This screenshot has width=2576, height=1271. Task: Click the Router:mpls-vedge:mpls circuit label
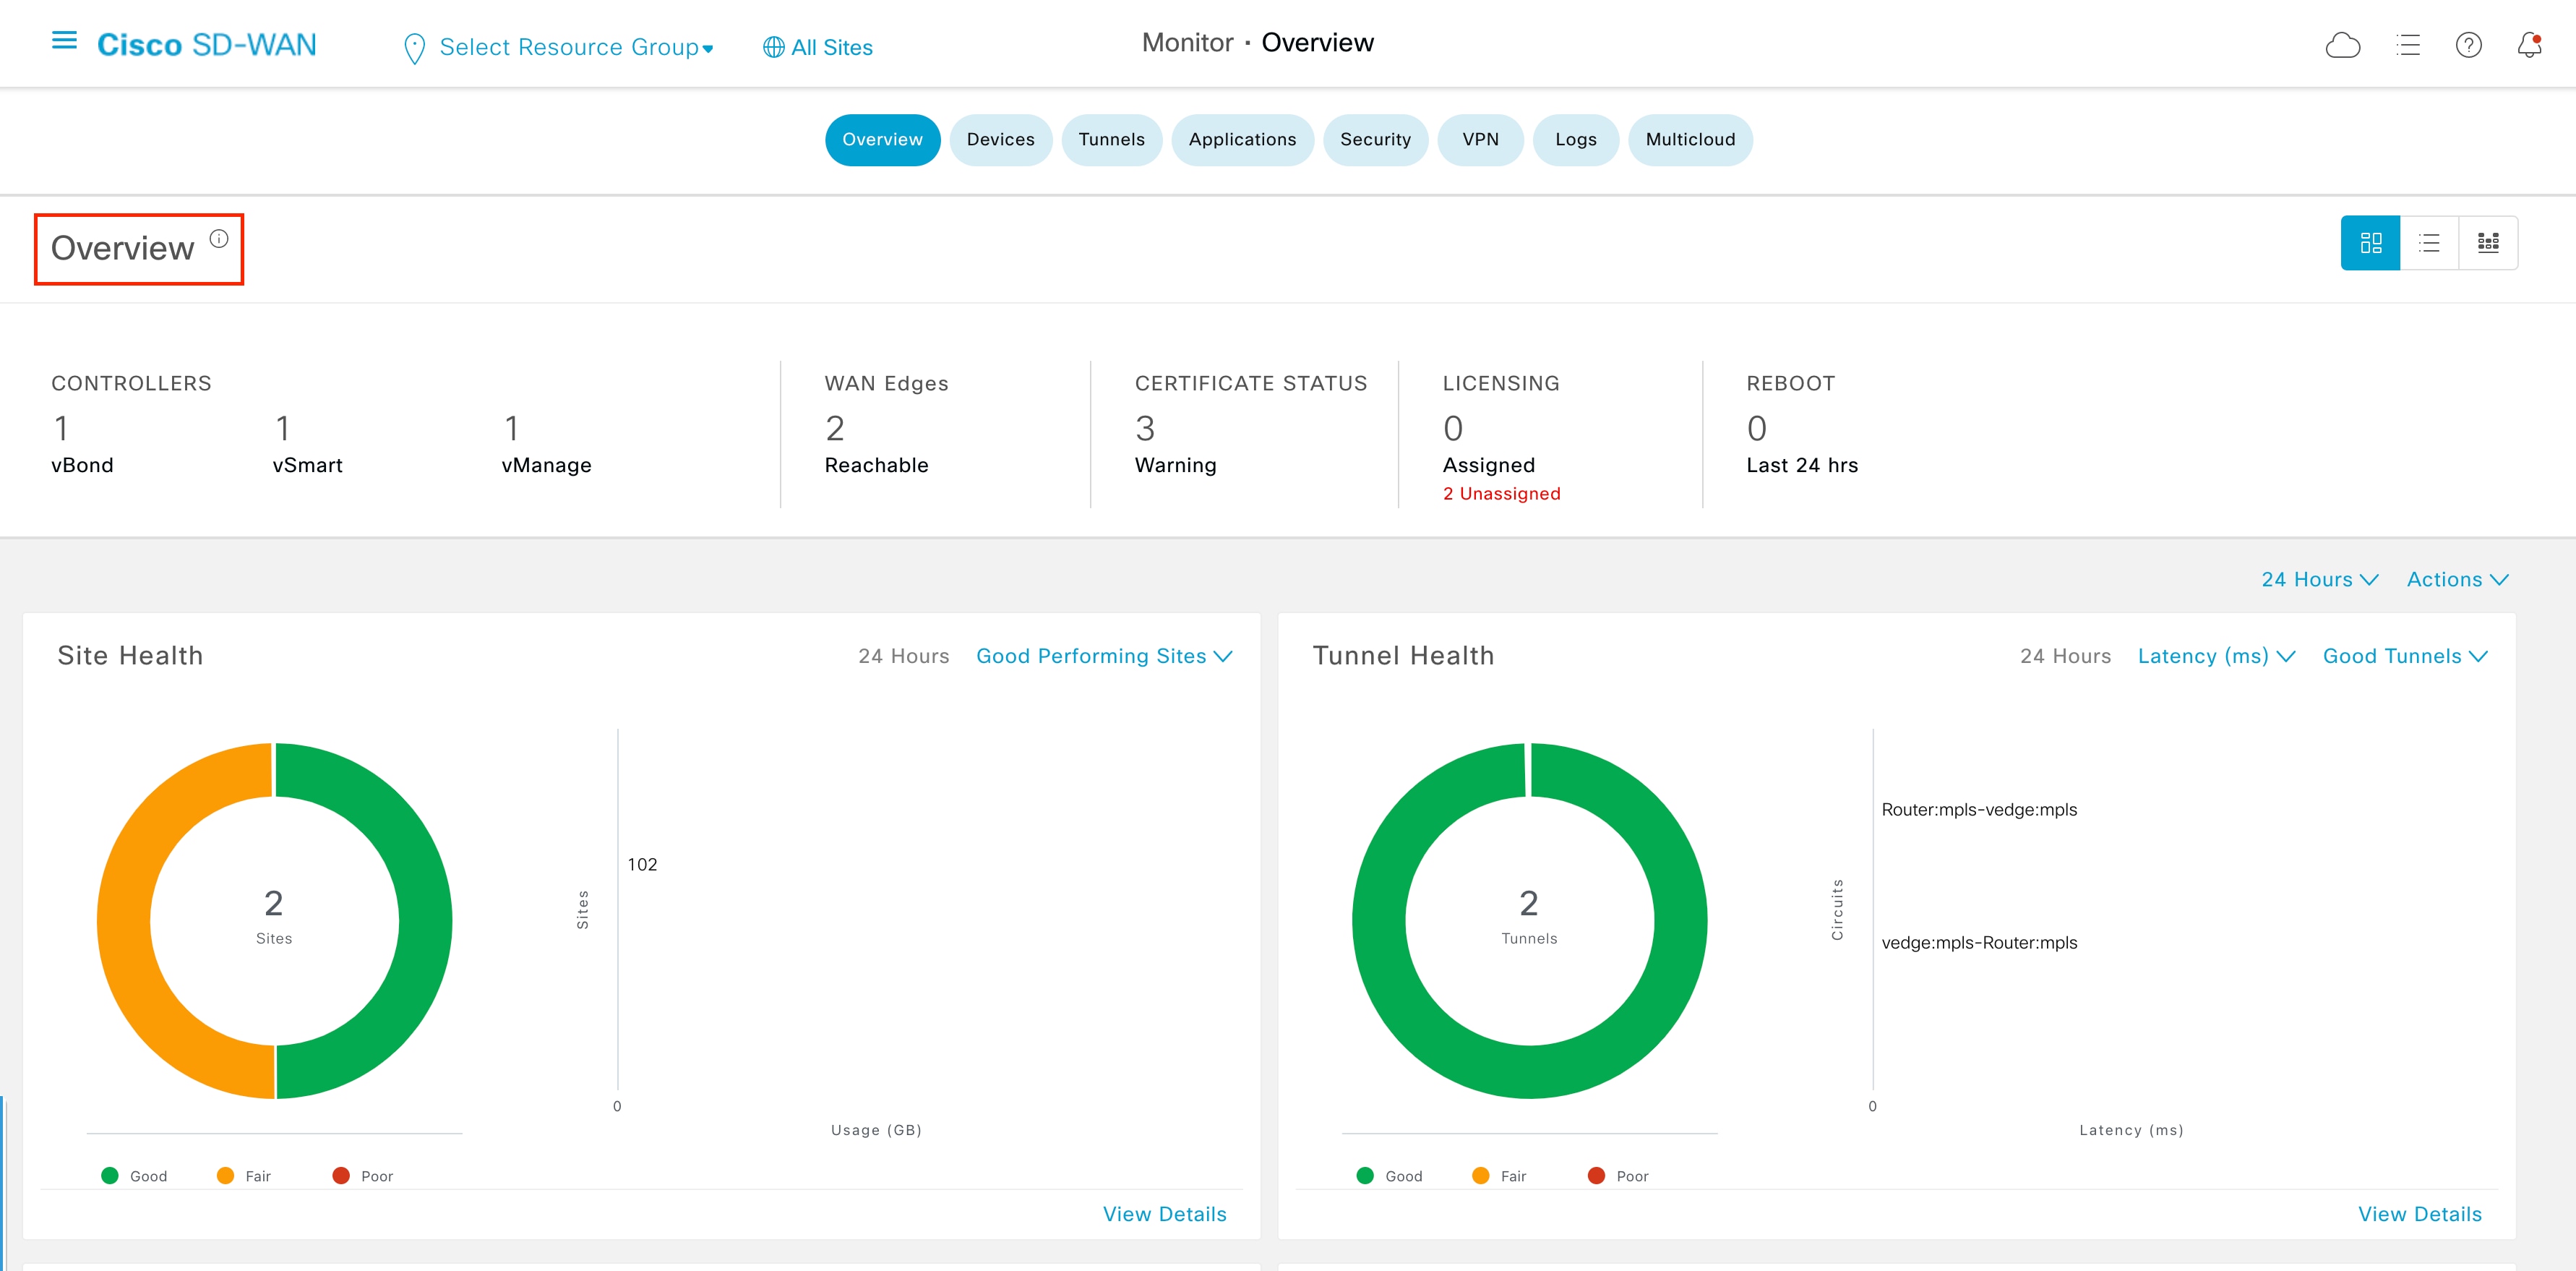point(1979,810)
